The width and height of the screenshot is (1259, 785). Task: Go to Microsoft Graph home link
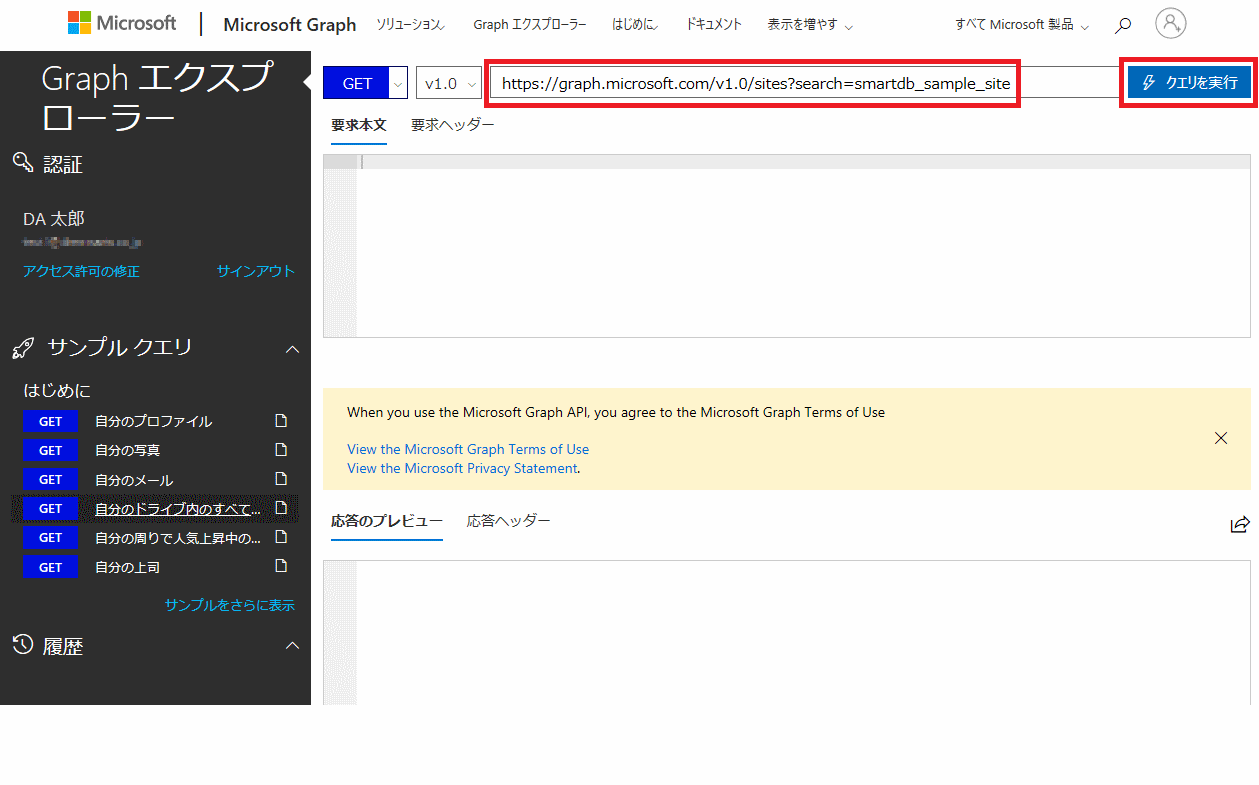click(x=290, y=25)
